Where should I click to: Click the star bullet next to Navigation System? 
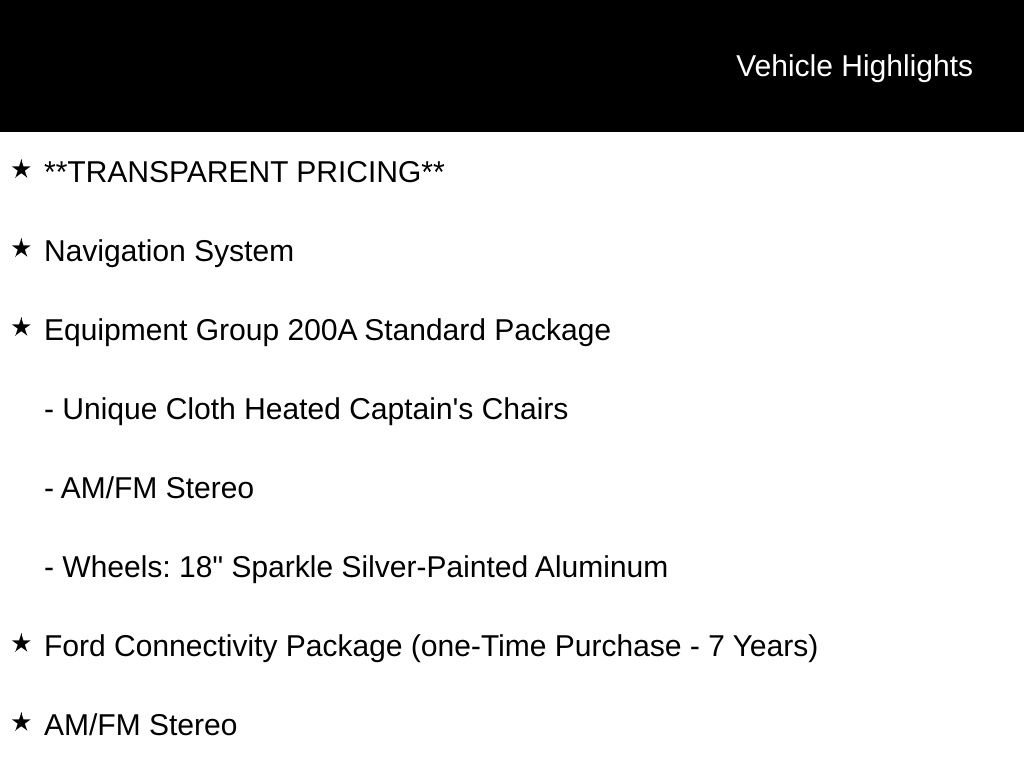pos(21,249)
